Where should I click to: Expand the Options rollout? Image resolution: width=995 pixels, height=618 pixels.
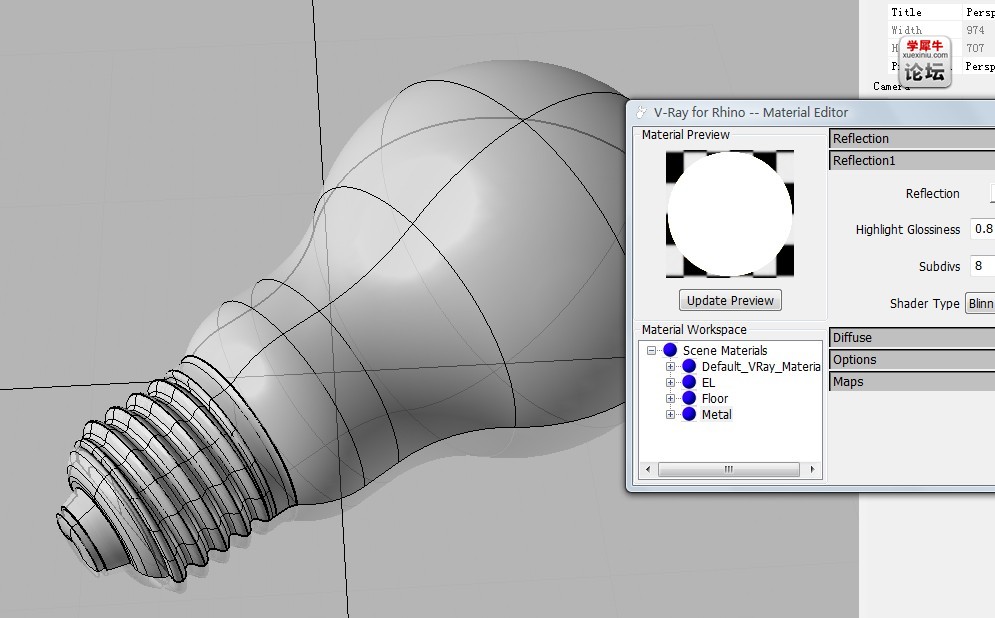[x=912, y=359]
